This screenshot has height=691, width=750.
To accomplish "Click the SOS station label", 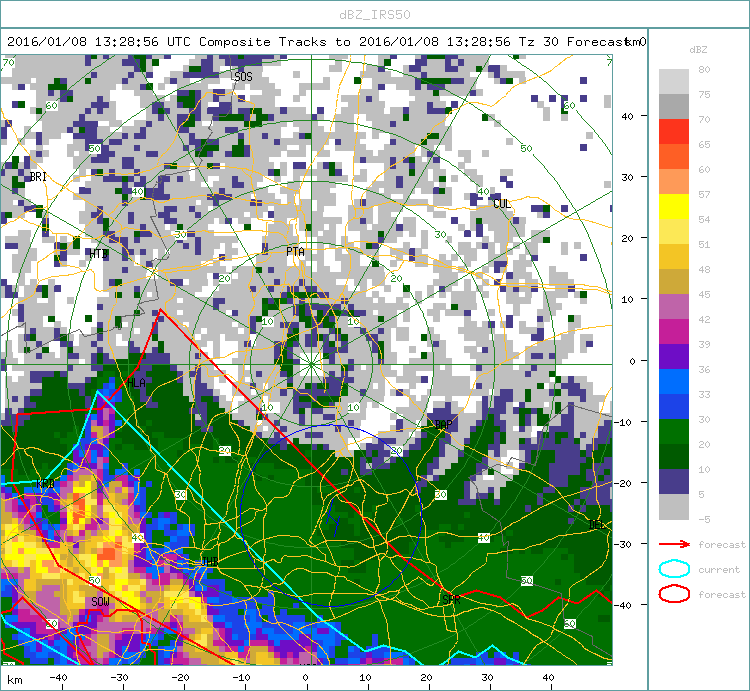I will click(x=243, y=77).
